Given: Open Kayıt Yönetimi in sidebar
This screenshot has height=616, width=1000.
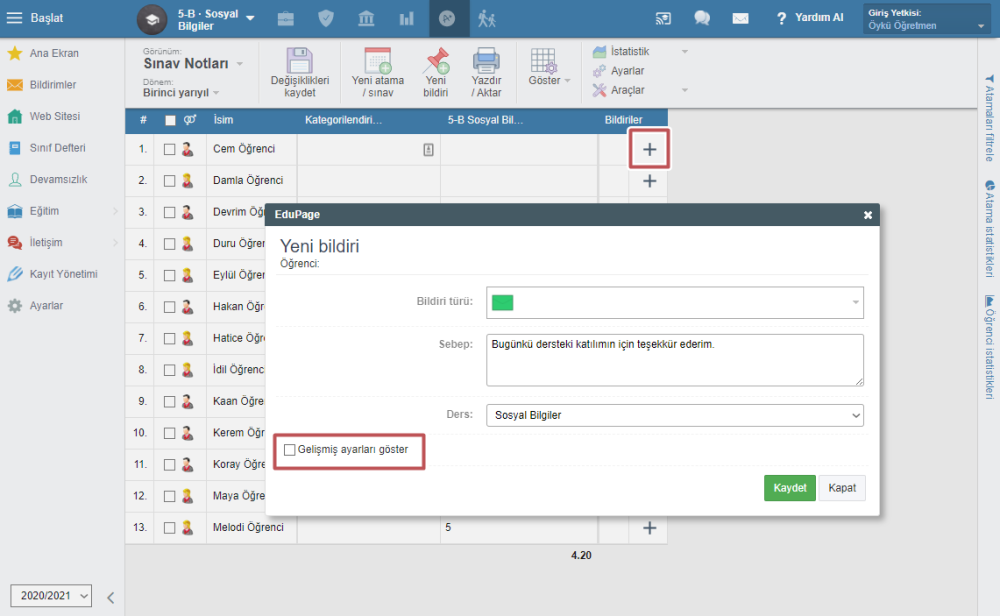Looking at the screenshot, I should (x=63, y=274).
